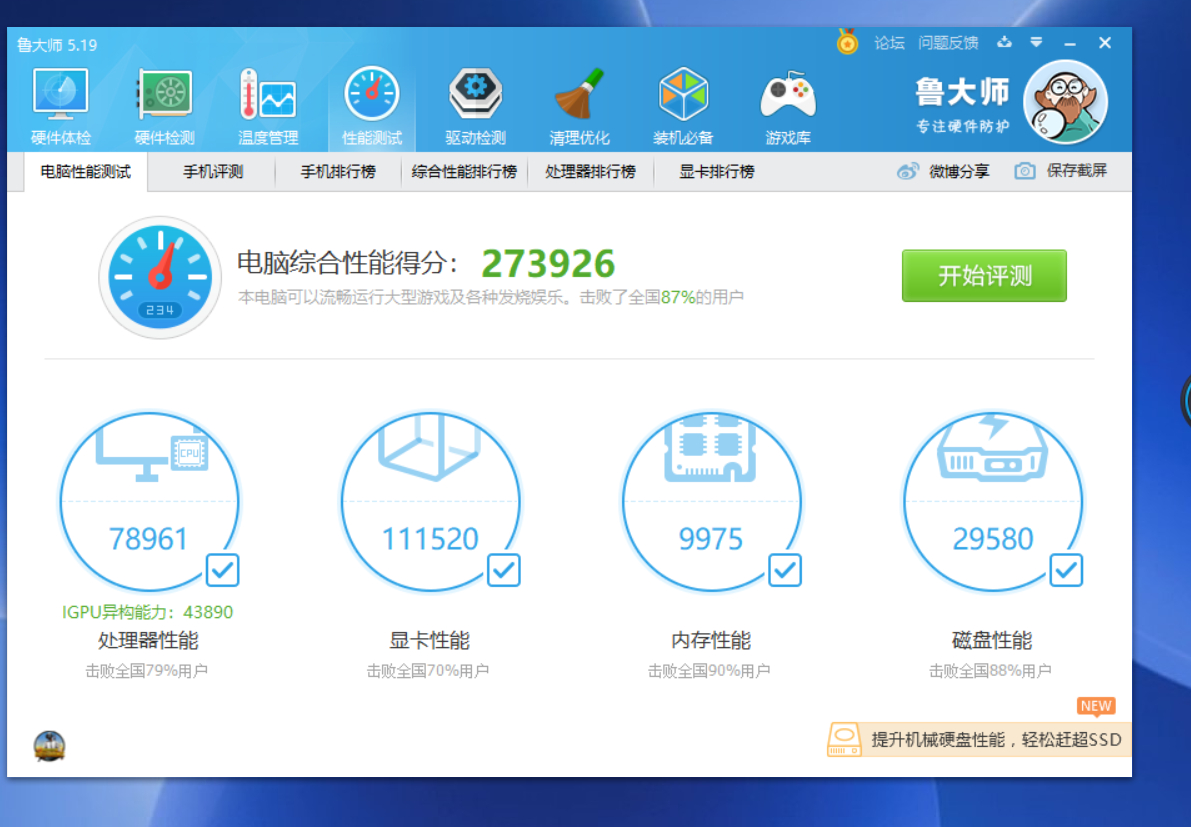The width and height of the screenshot is (1191, 827).
Task: Click the memory chip icon for 内存性能
Action: (x=710, y=448)
